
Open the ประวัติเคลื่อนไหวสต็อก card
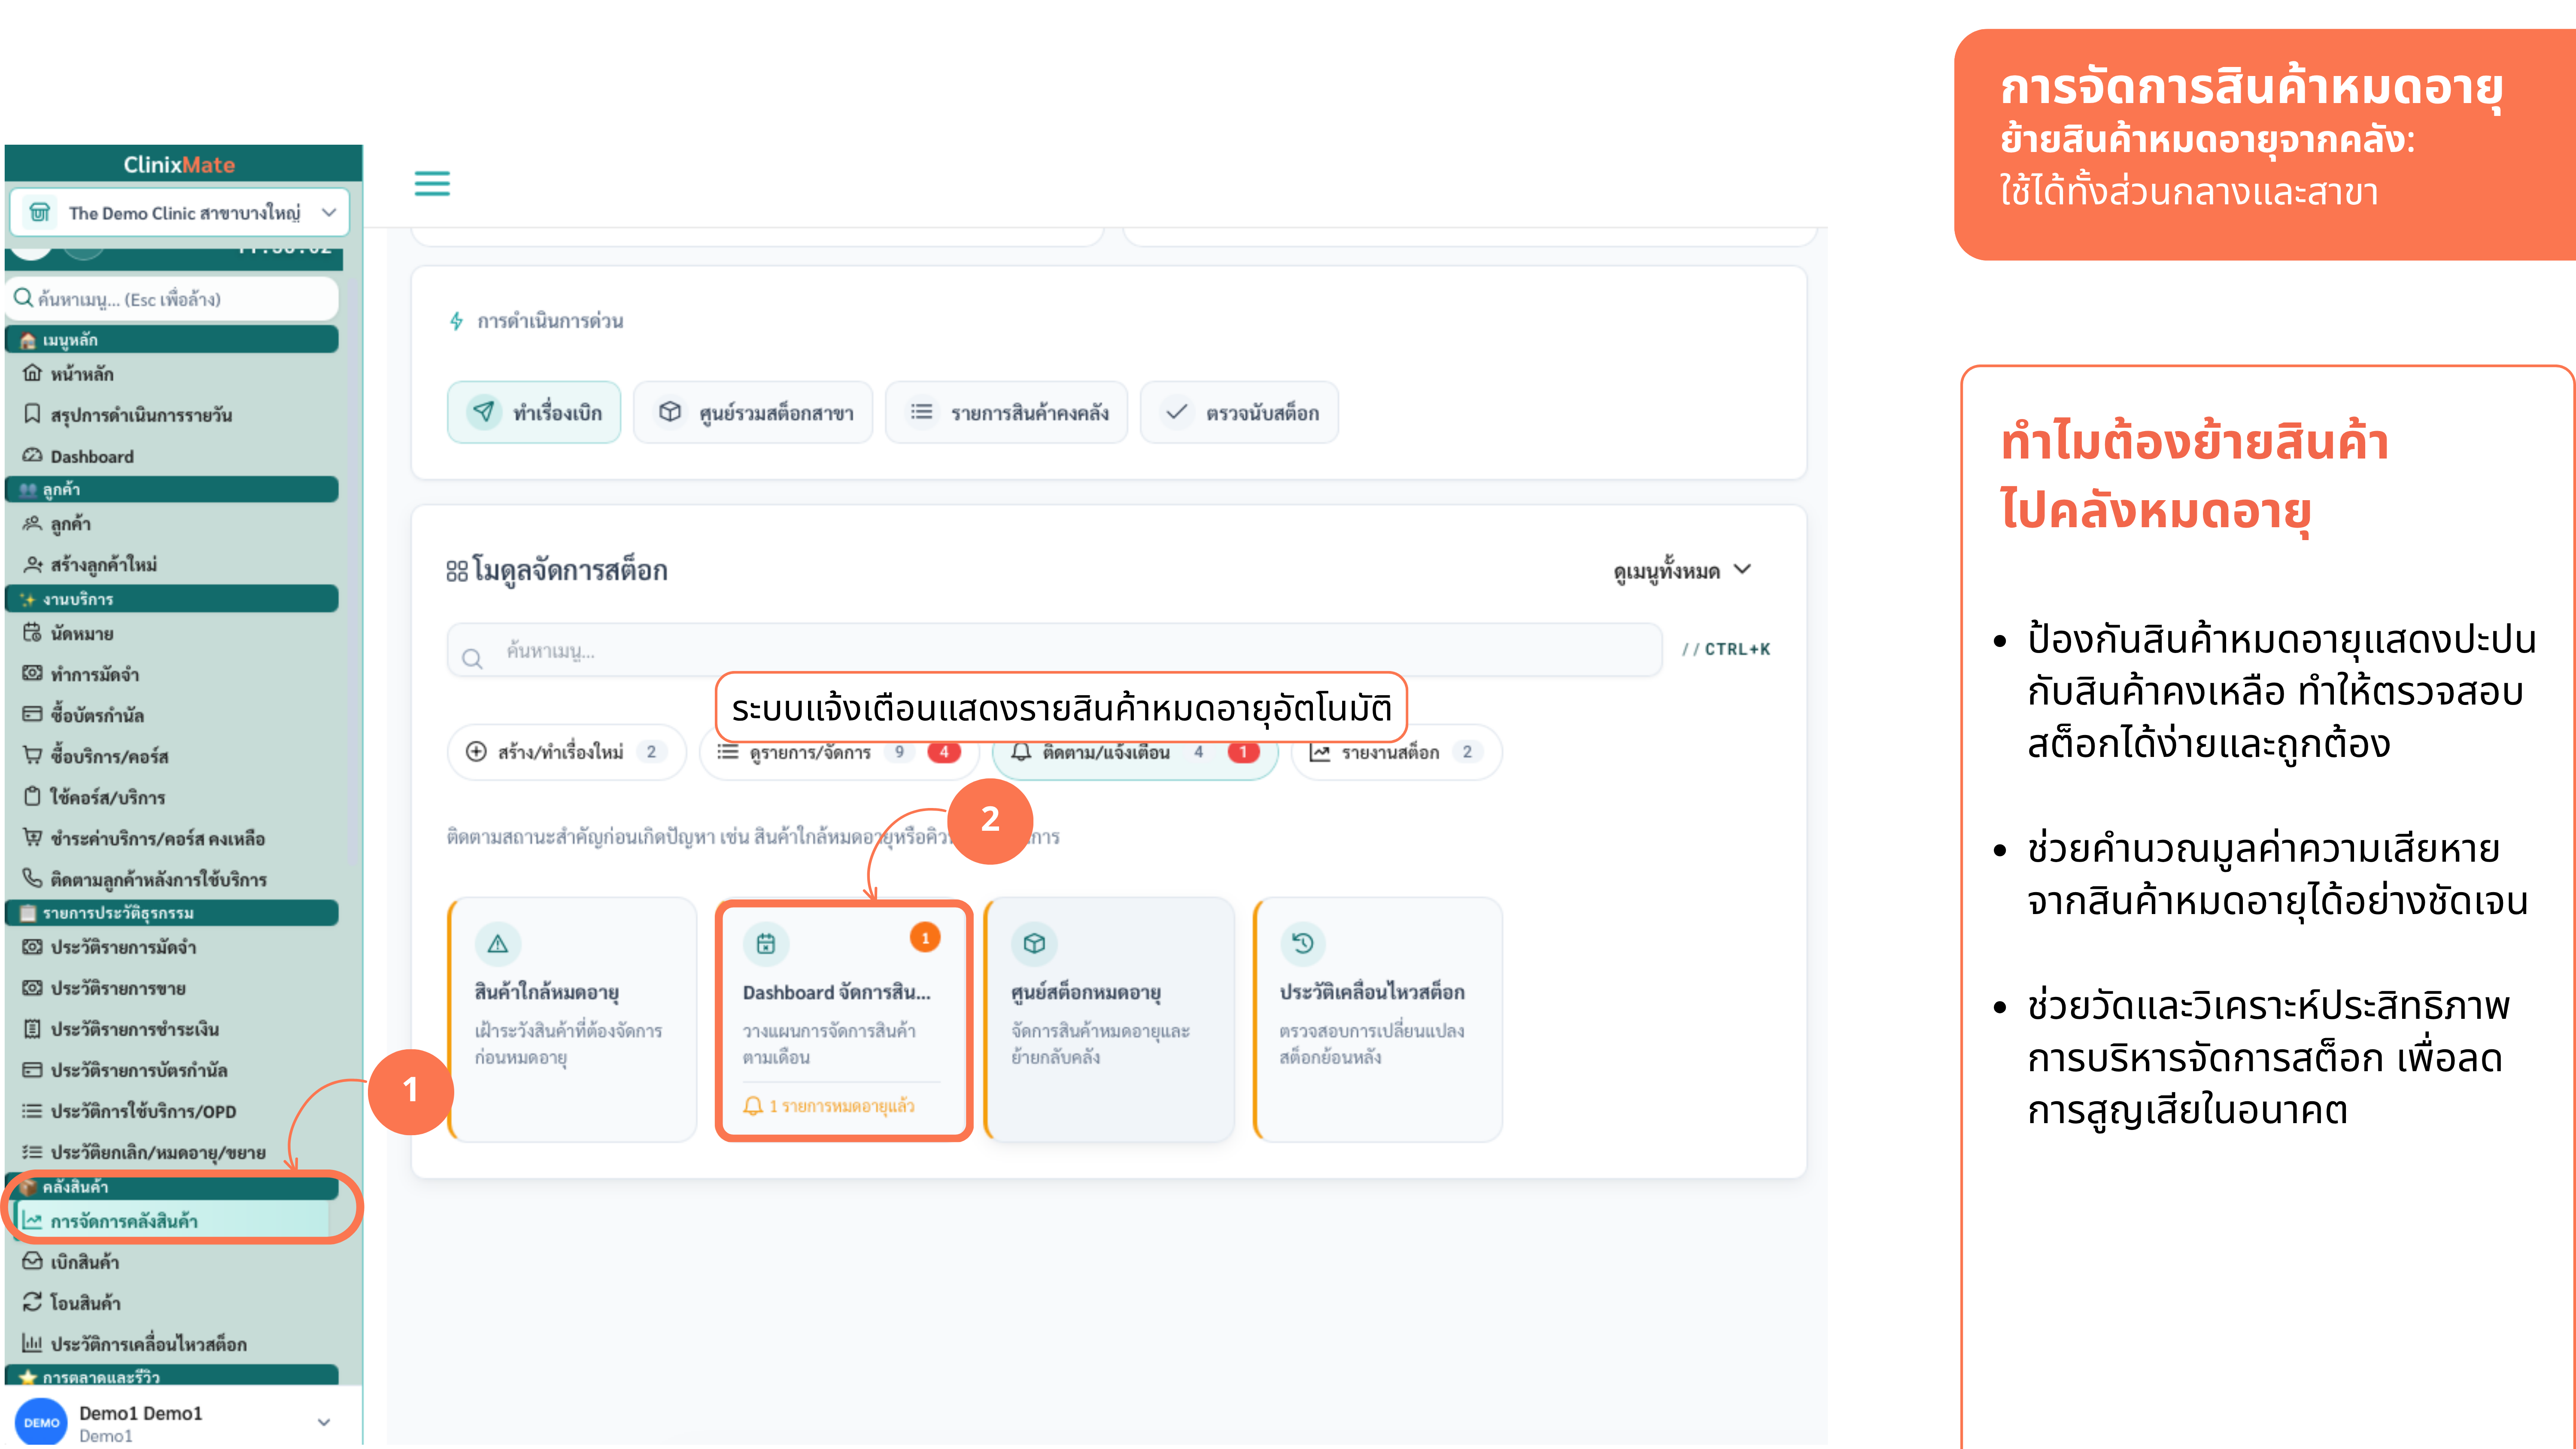coord(1378,1019)
